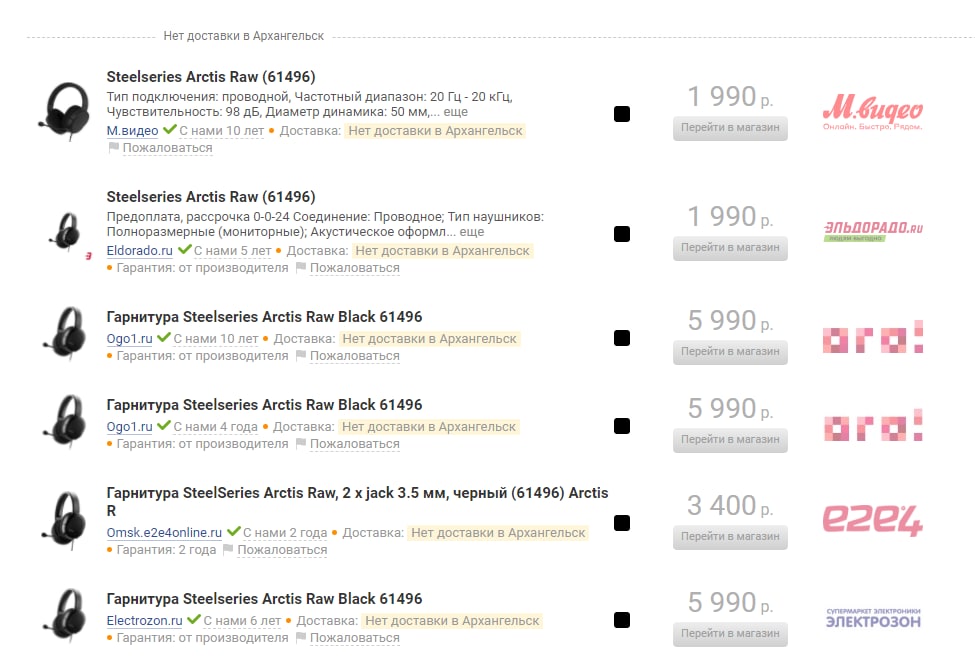Open headset thumbnail in the M.видео row

click(65, 111)
